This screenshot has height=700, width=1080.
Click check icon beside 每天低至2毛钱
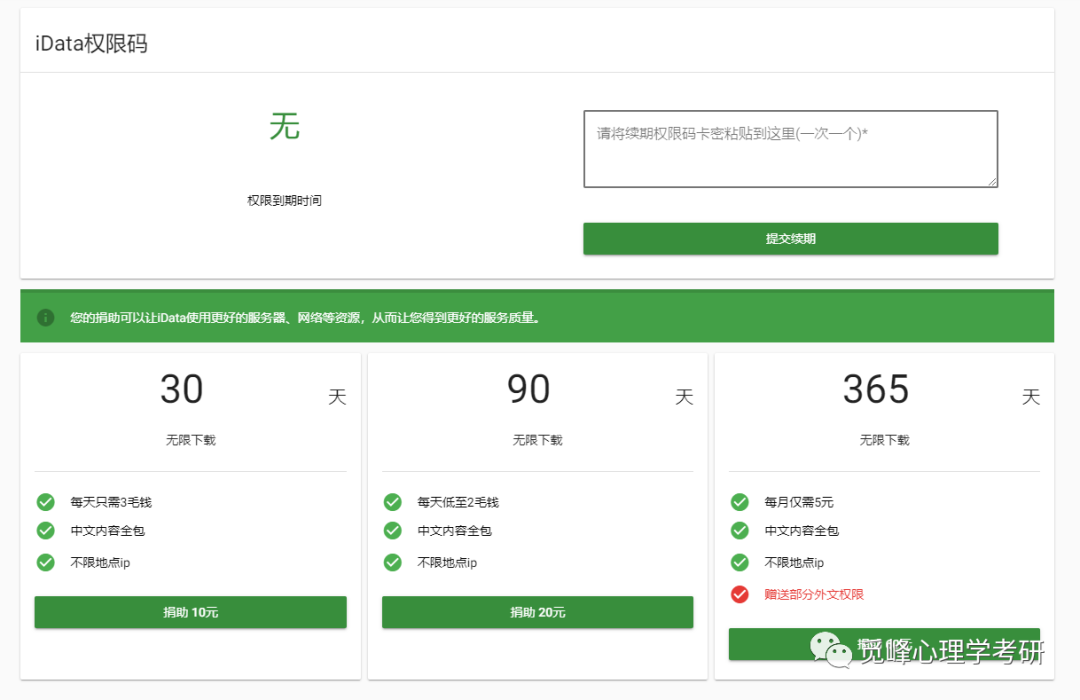393,502
